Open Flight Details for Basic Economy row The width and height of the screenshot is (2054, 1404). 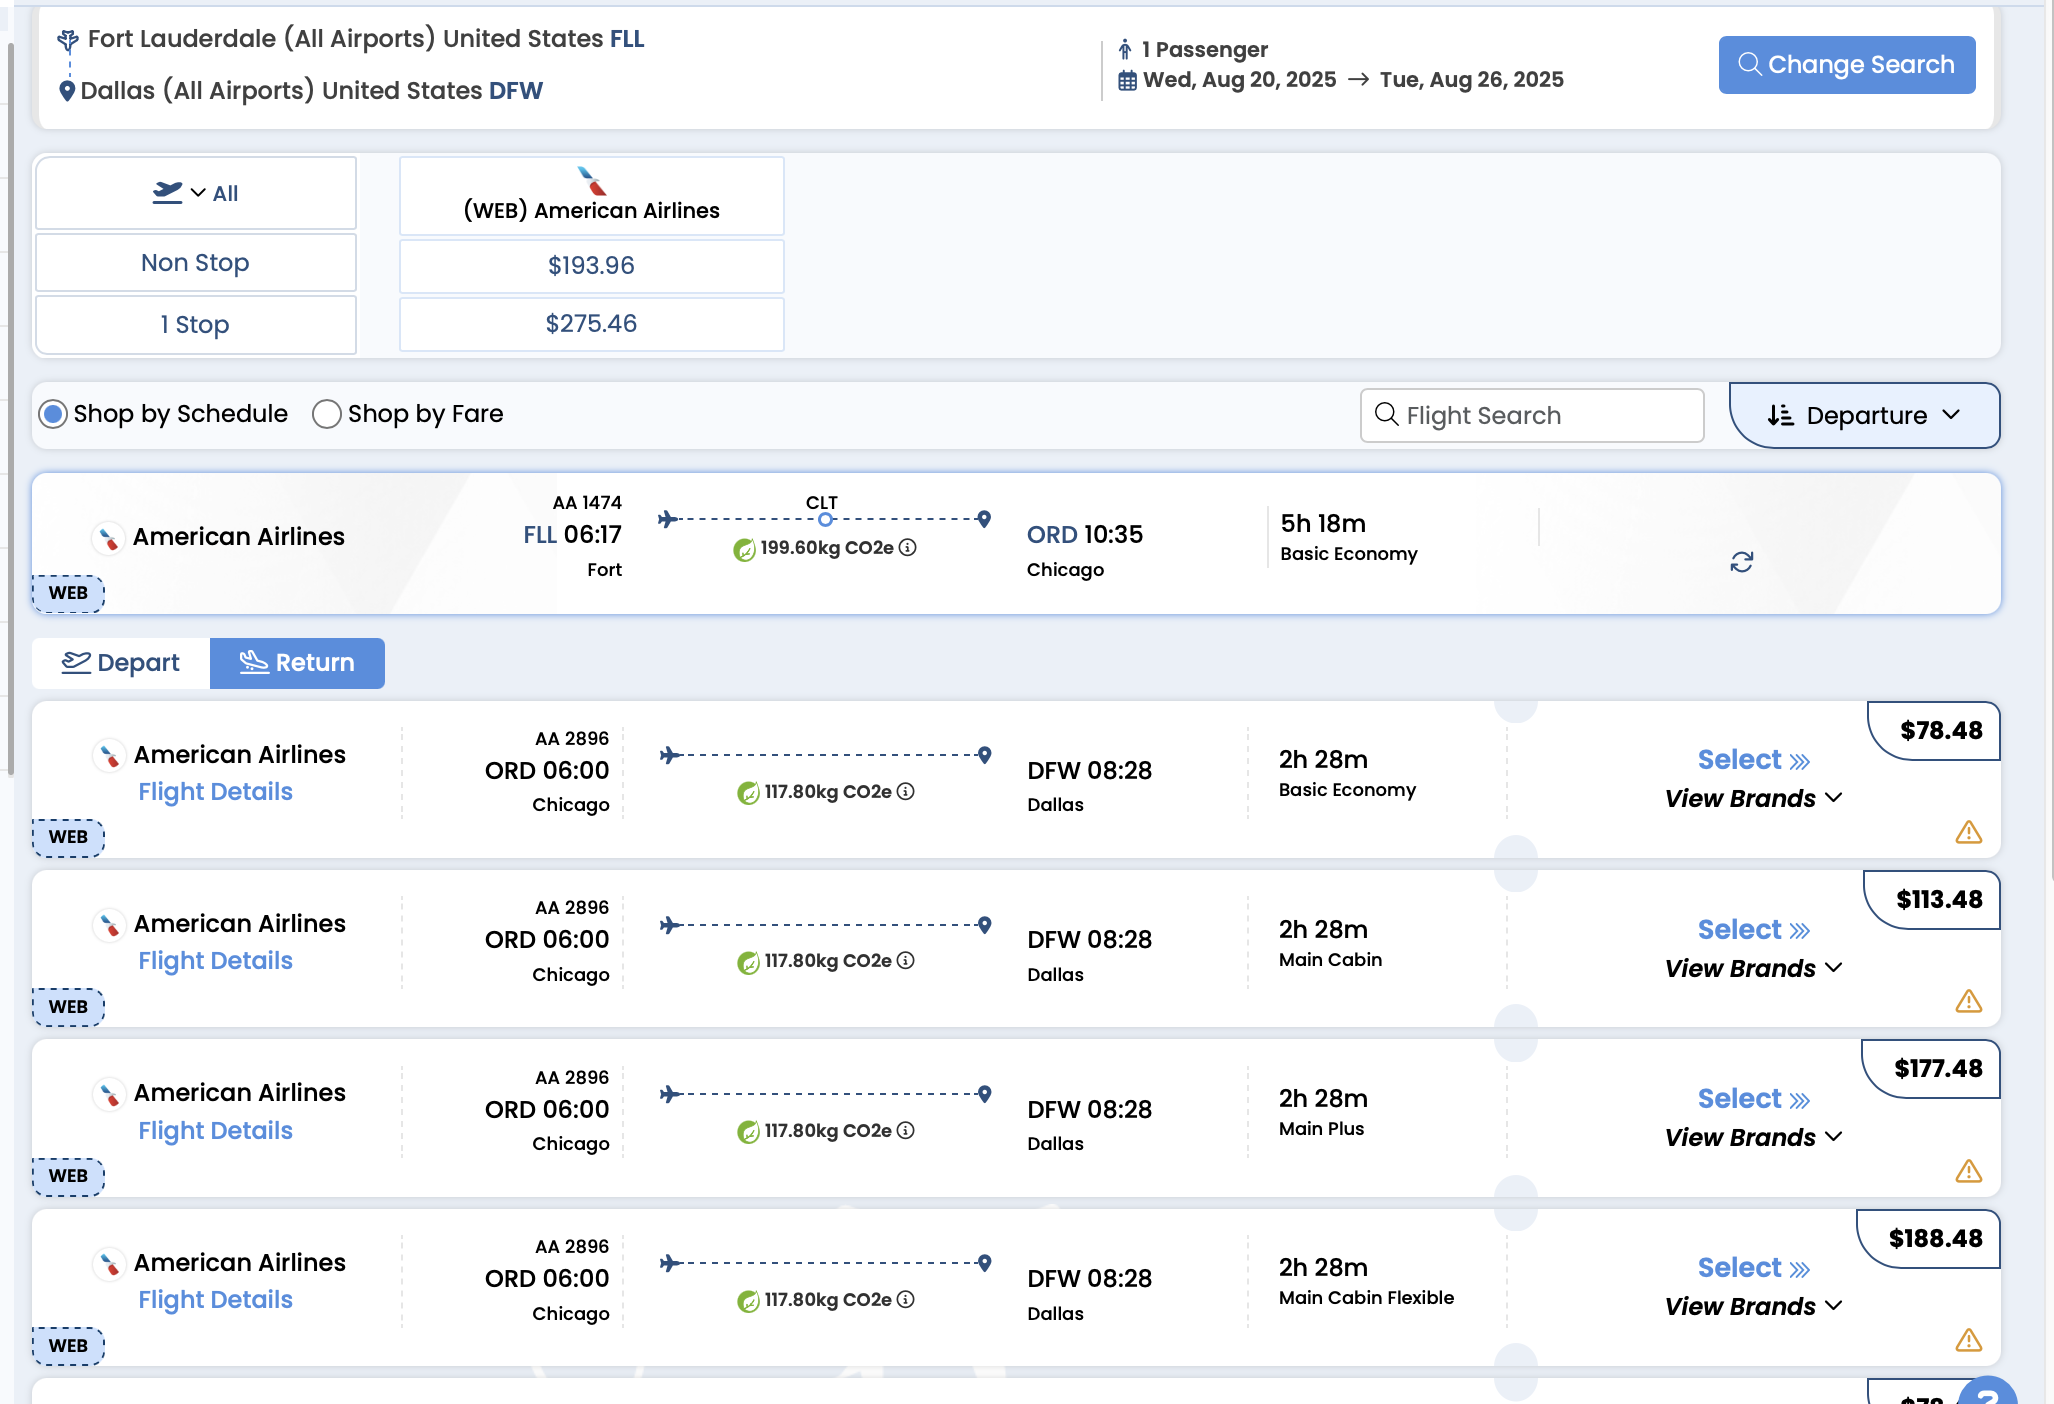pos(215,792)
